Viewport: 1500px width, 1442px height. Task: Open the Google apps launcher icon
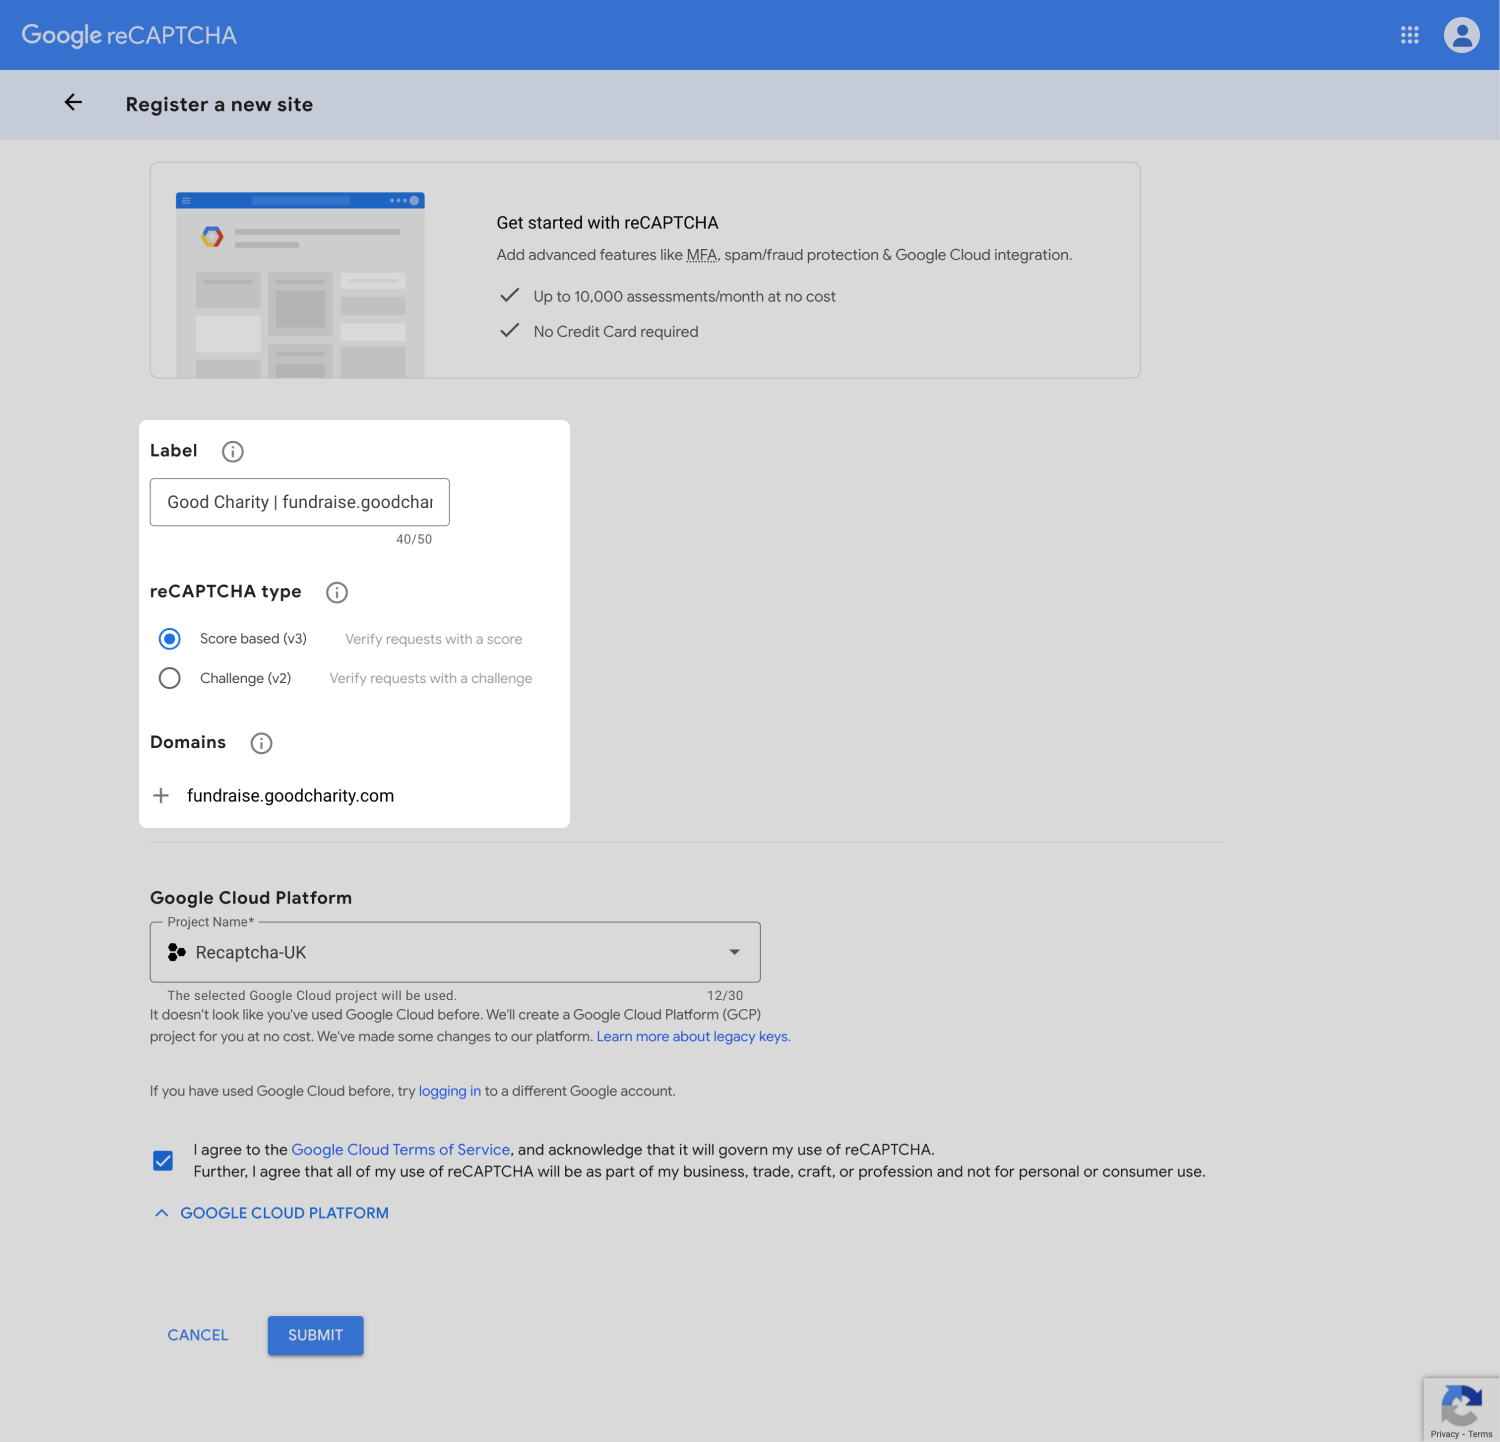[x=1409, y=34]
